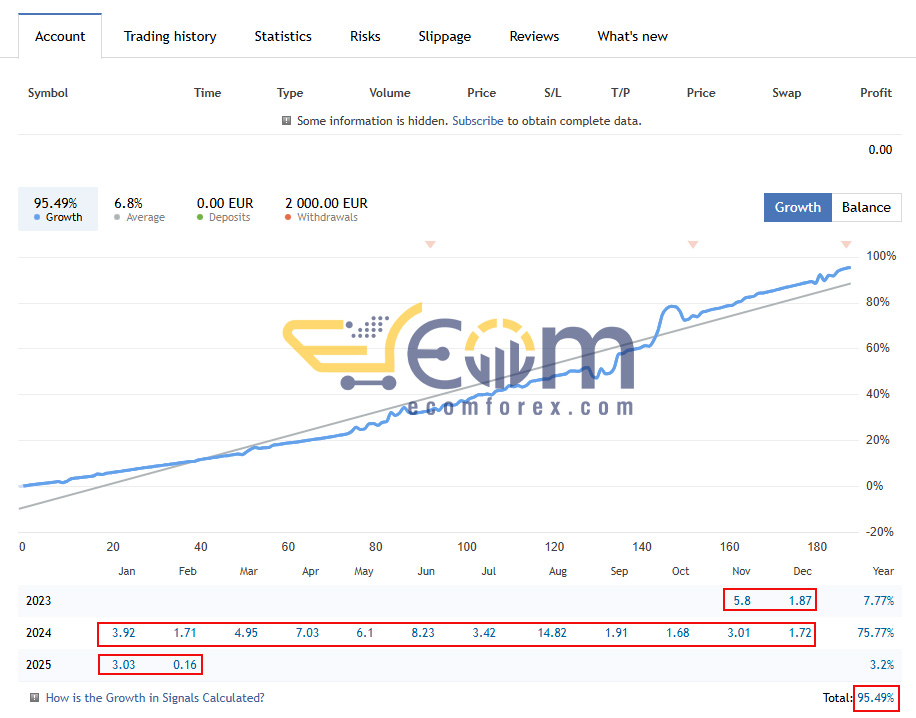The width and height of the screenshot is (916, 718).
Task: Click the 2024 December value 1.72
Action: (800, 633)
